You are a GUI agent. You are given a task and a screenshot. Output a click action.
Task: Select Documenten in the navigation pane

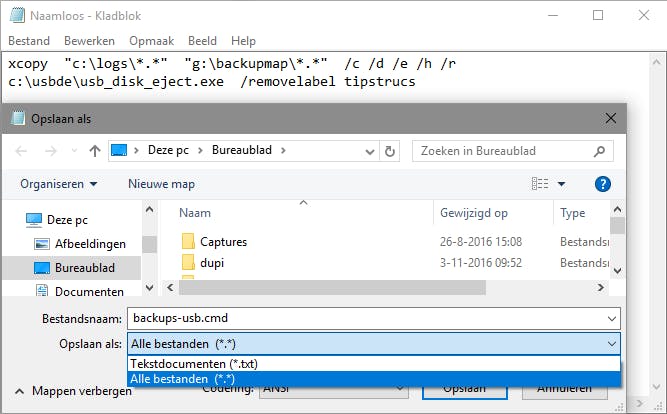89,292
